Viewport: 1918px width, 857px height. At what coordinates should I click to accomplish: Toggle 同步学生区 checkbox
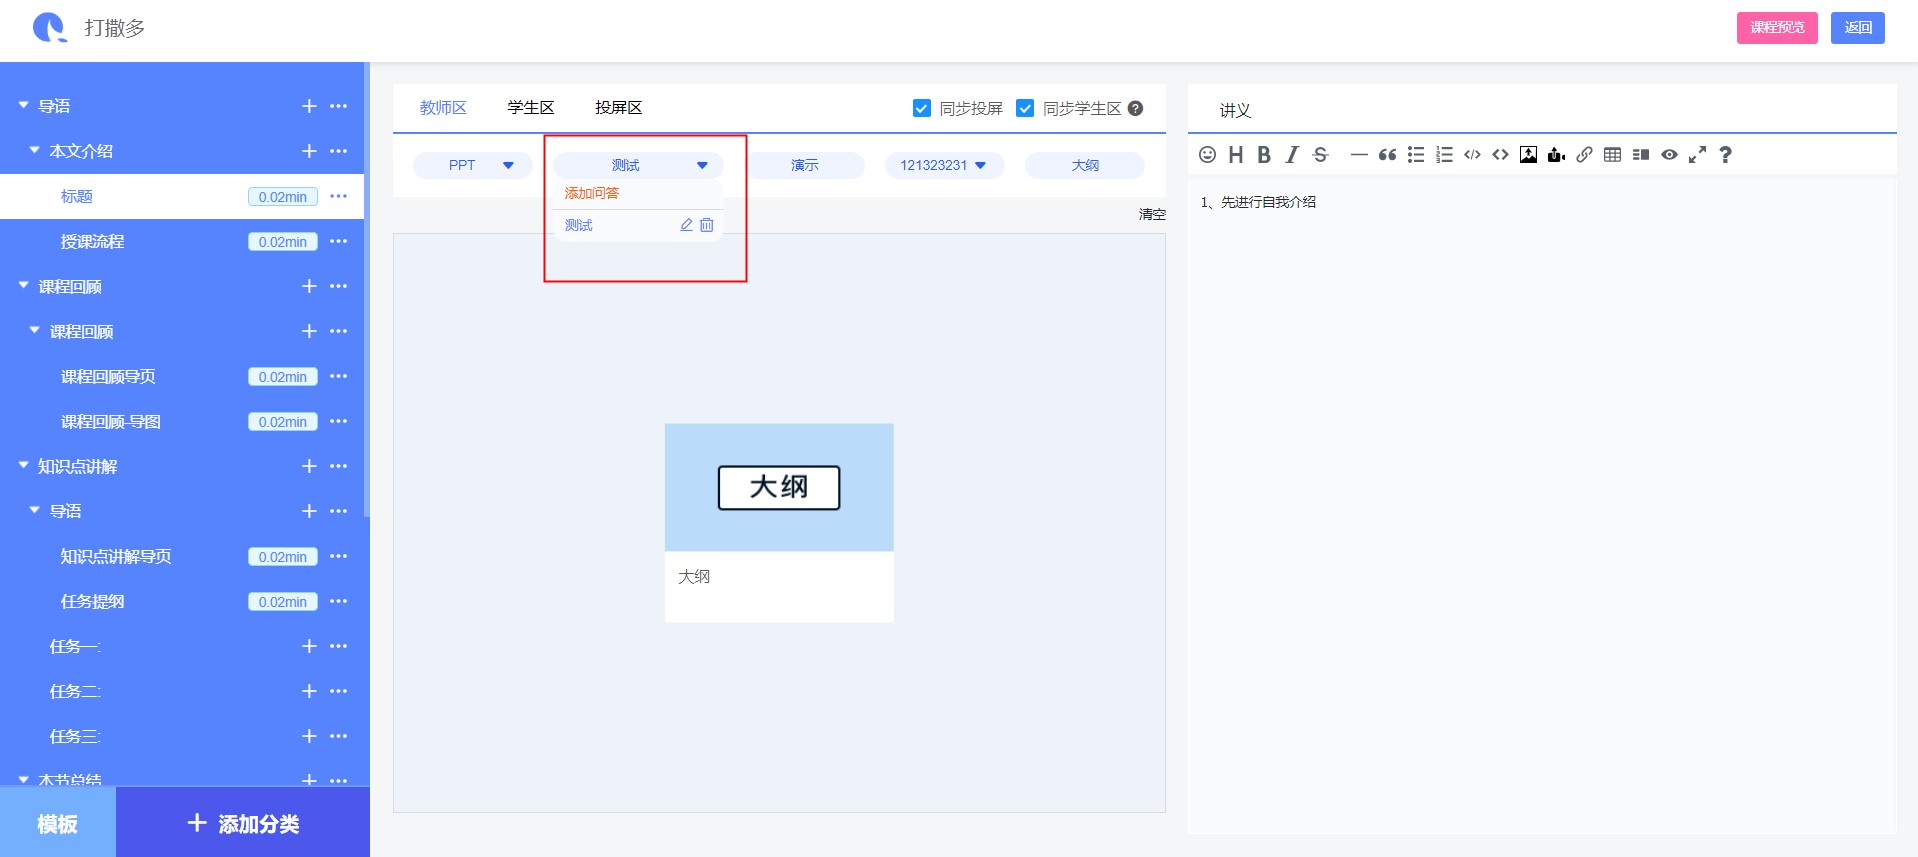(x=1025, y=108)
